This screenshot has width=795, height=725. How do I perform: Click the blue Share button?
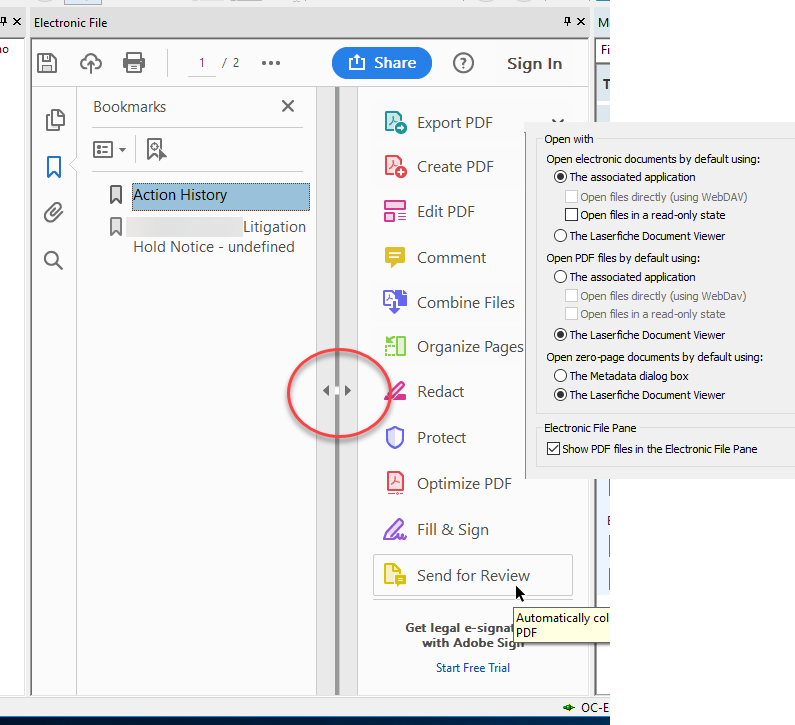(x=382, y=63)
